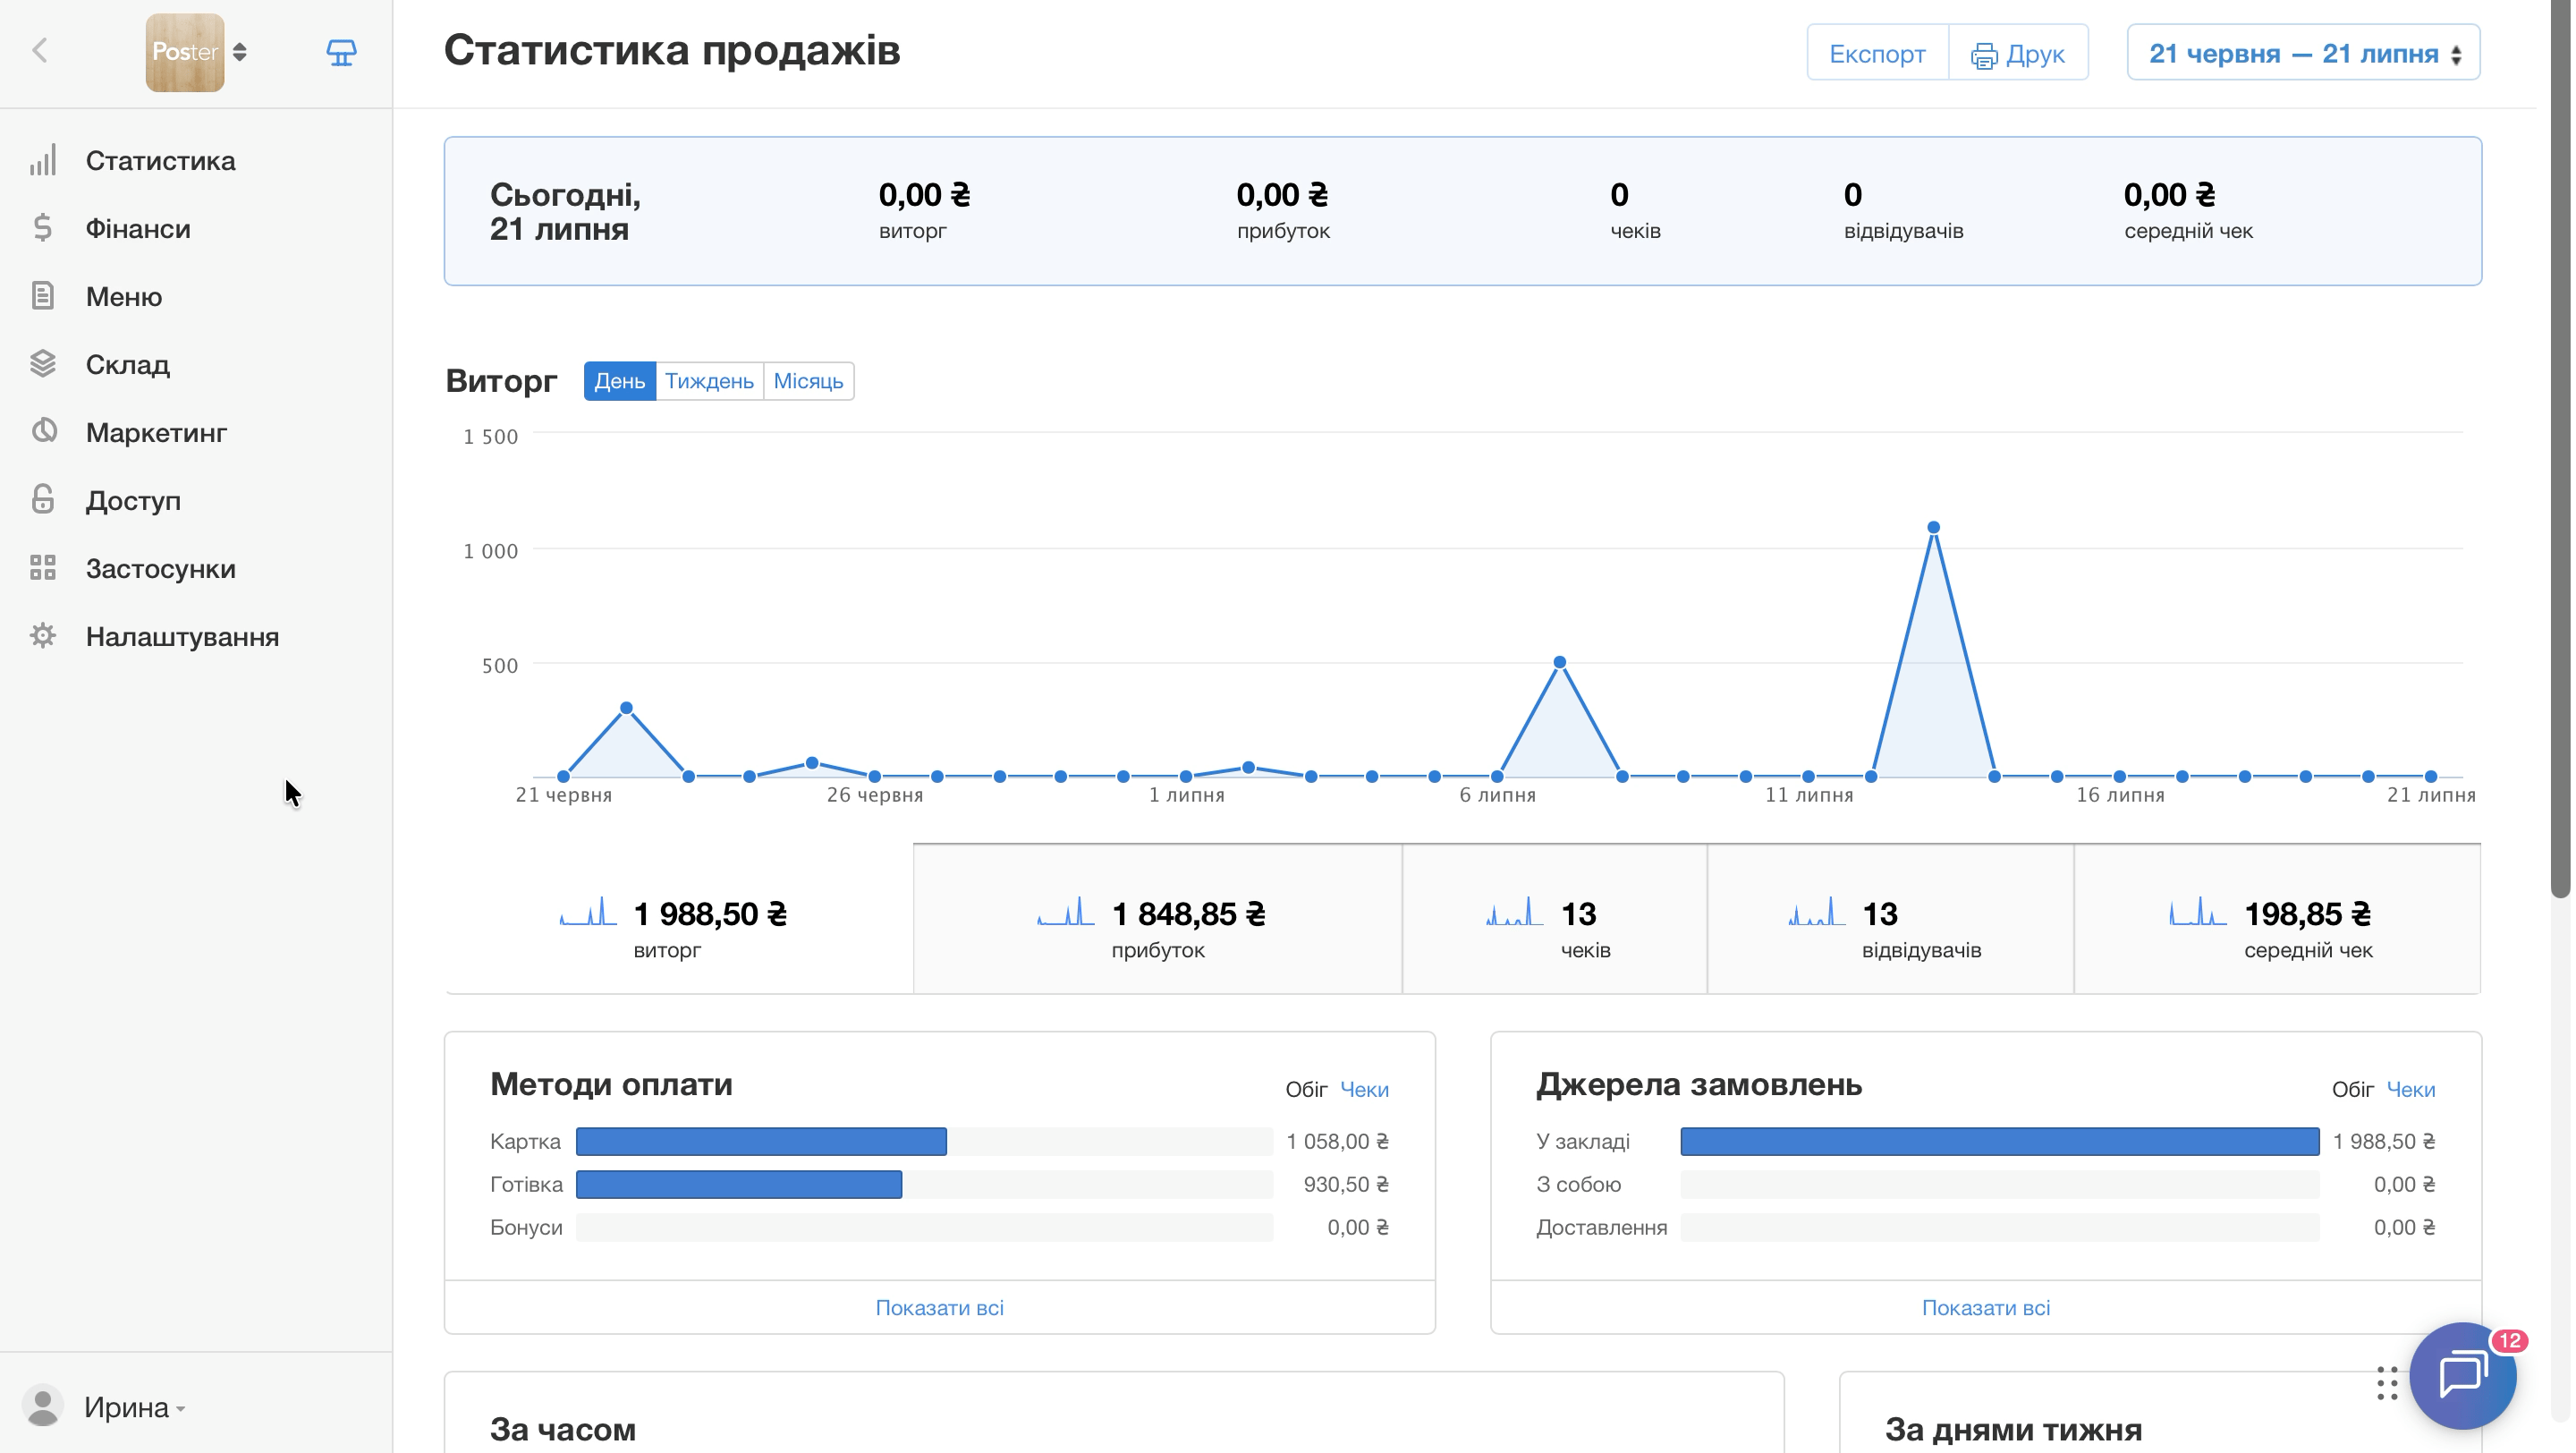Go to Налаштування section
The height and width of the screenshot is (1453, 2576).
click(182, 636)
